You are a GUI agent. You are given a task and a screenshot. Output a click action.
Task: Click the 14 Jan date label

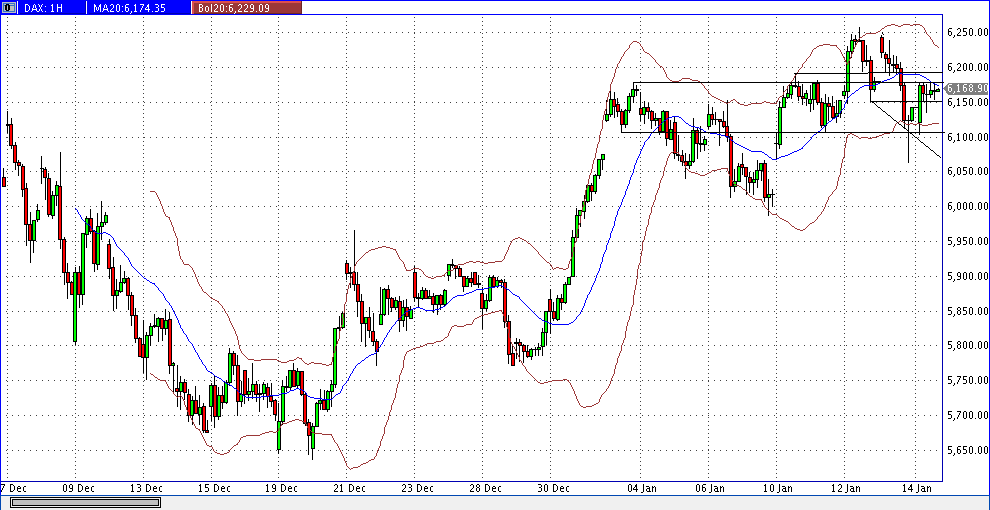click(x=915, y=488)
